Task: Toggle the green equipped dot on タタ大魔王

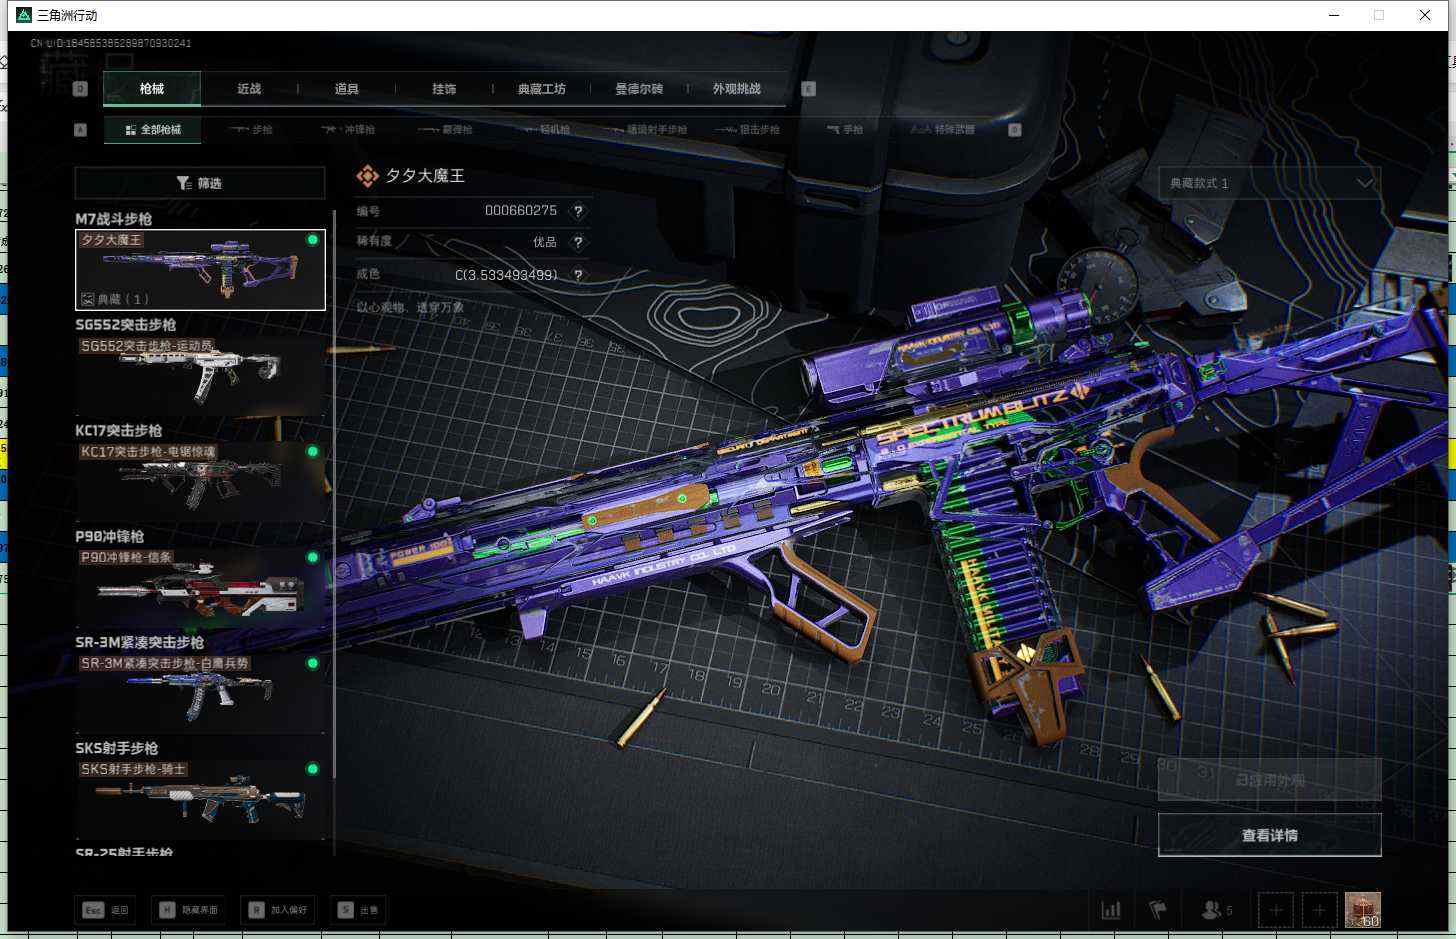Action: click(x=313, y=240)
